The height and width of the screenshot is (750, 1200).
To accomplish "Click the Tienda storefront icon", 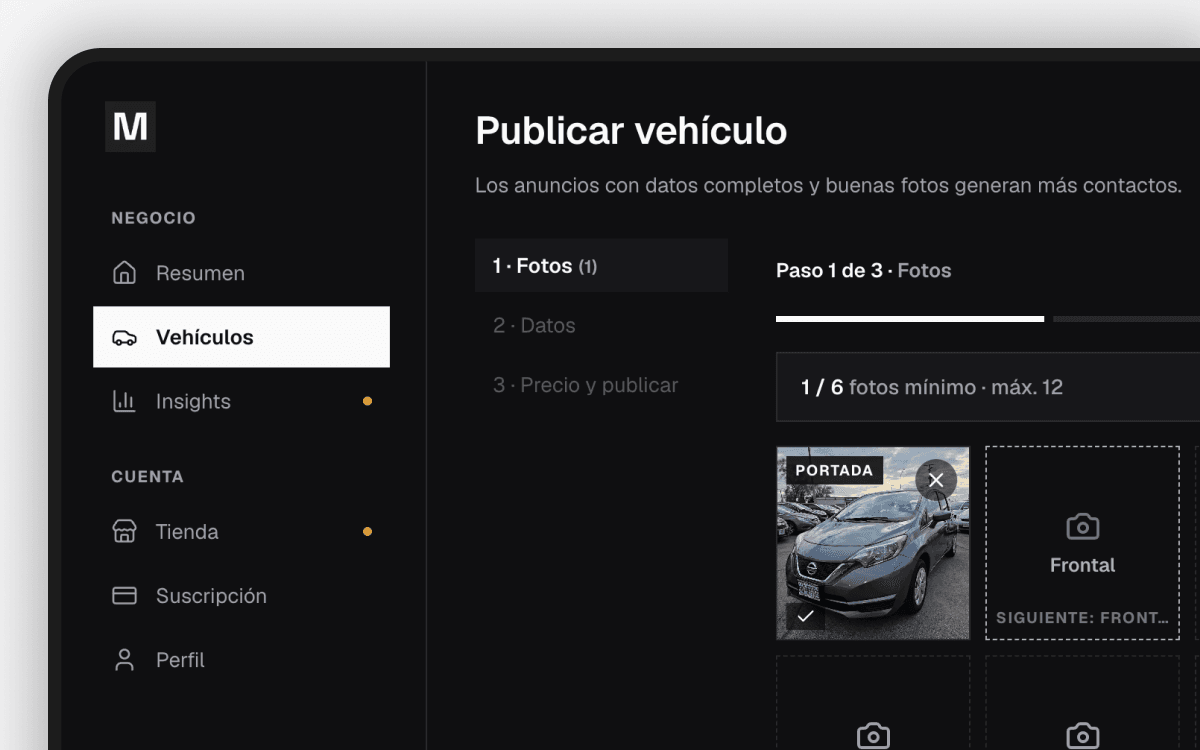I will tap(124, 531).
